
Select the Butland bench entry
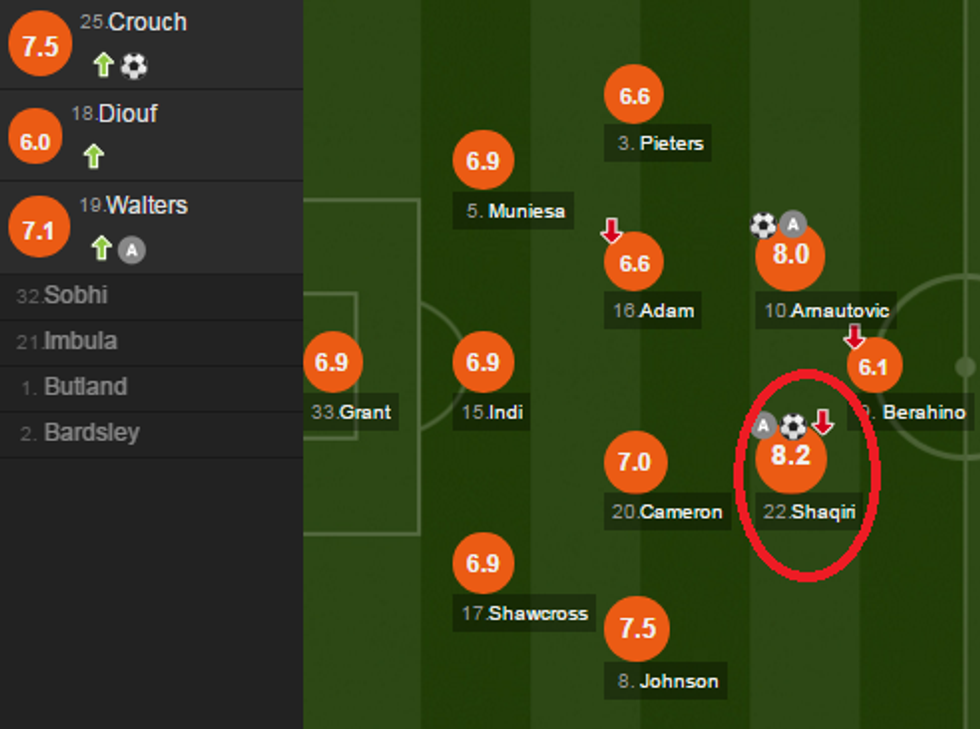pos(85,387)
